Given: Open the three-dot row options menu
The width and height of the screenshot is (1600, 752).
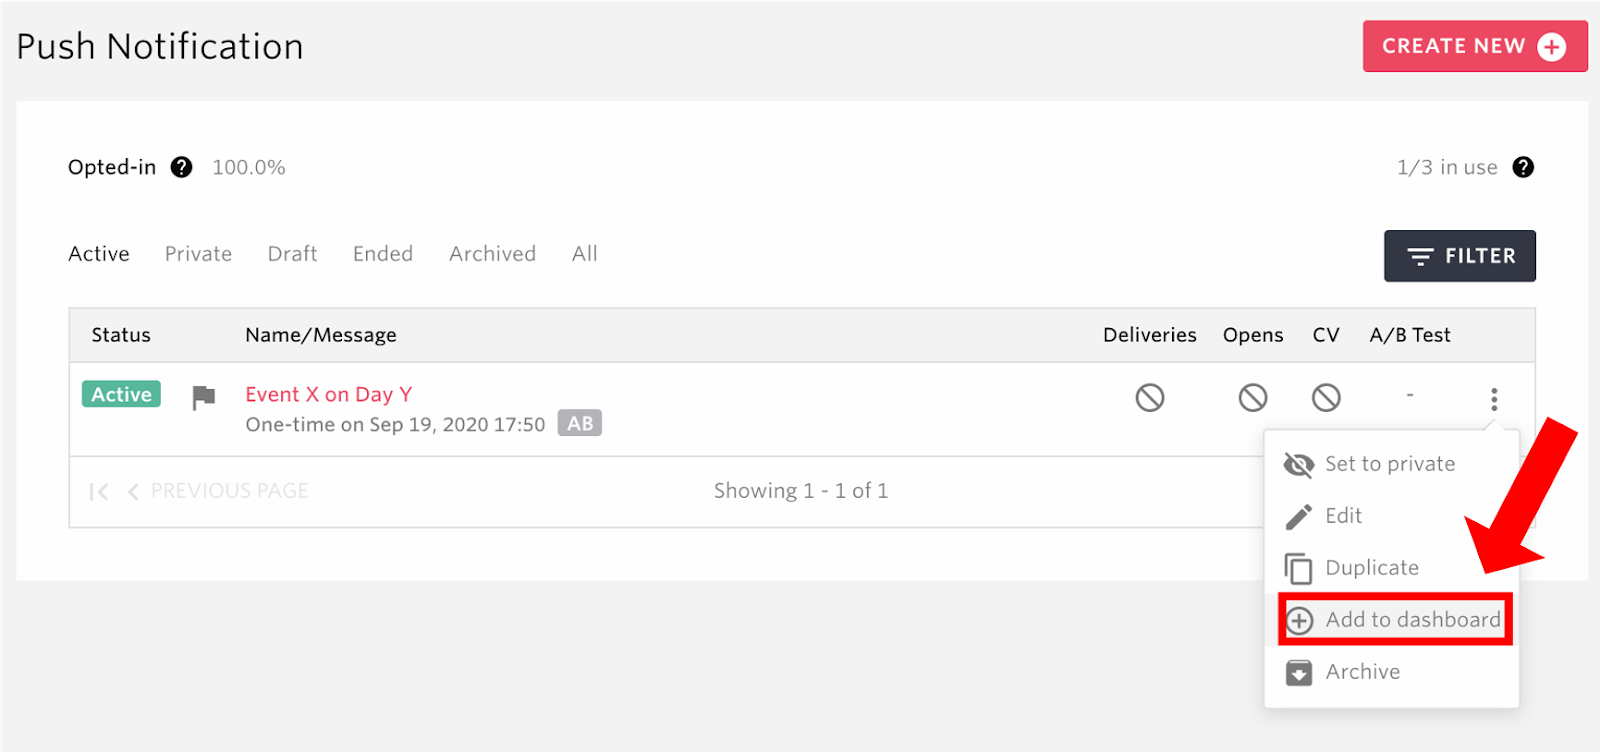Looking at the screenshot, I should click(x=1494, y=399).
